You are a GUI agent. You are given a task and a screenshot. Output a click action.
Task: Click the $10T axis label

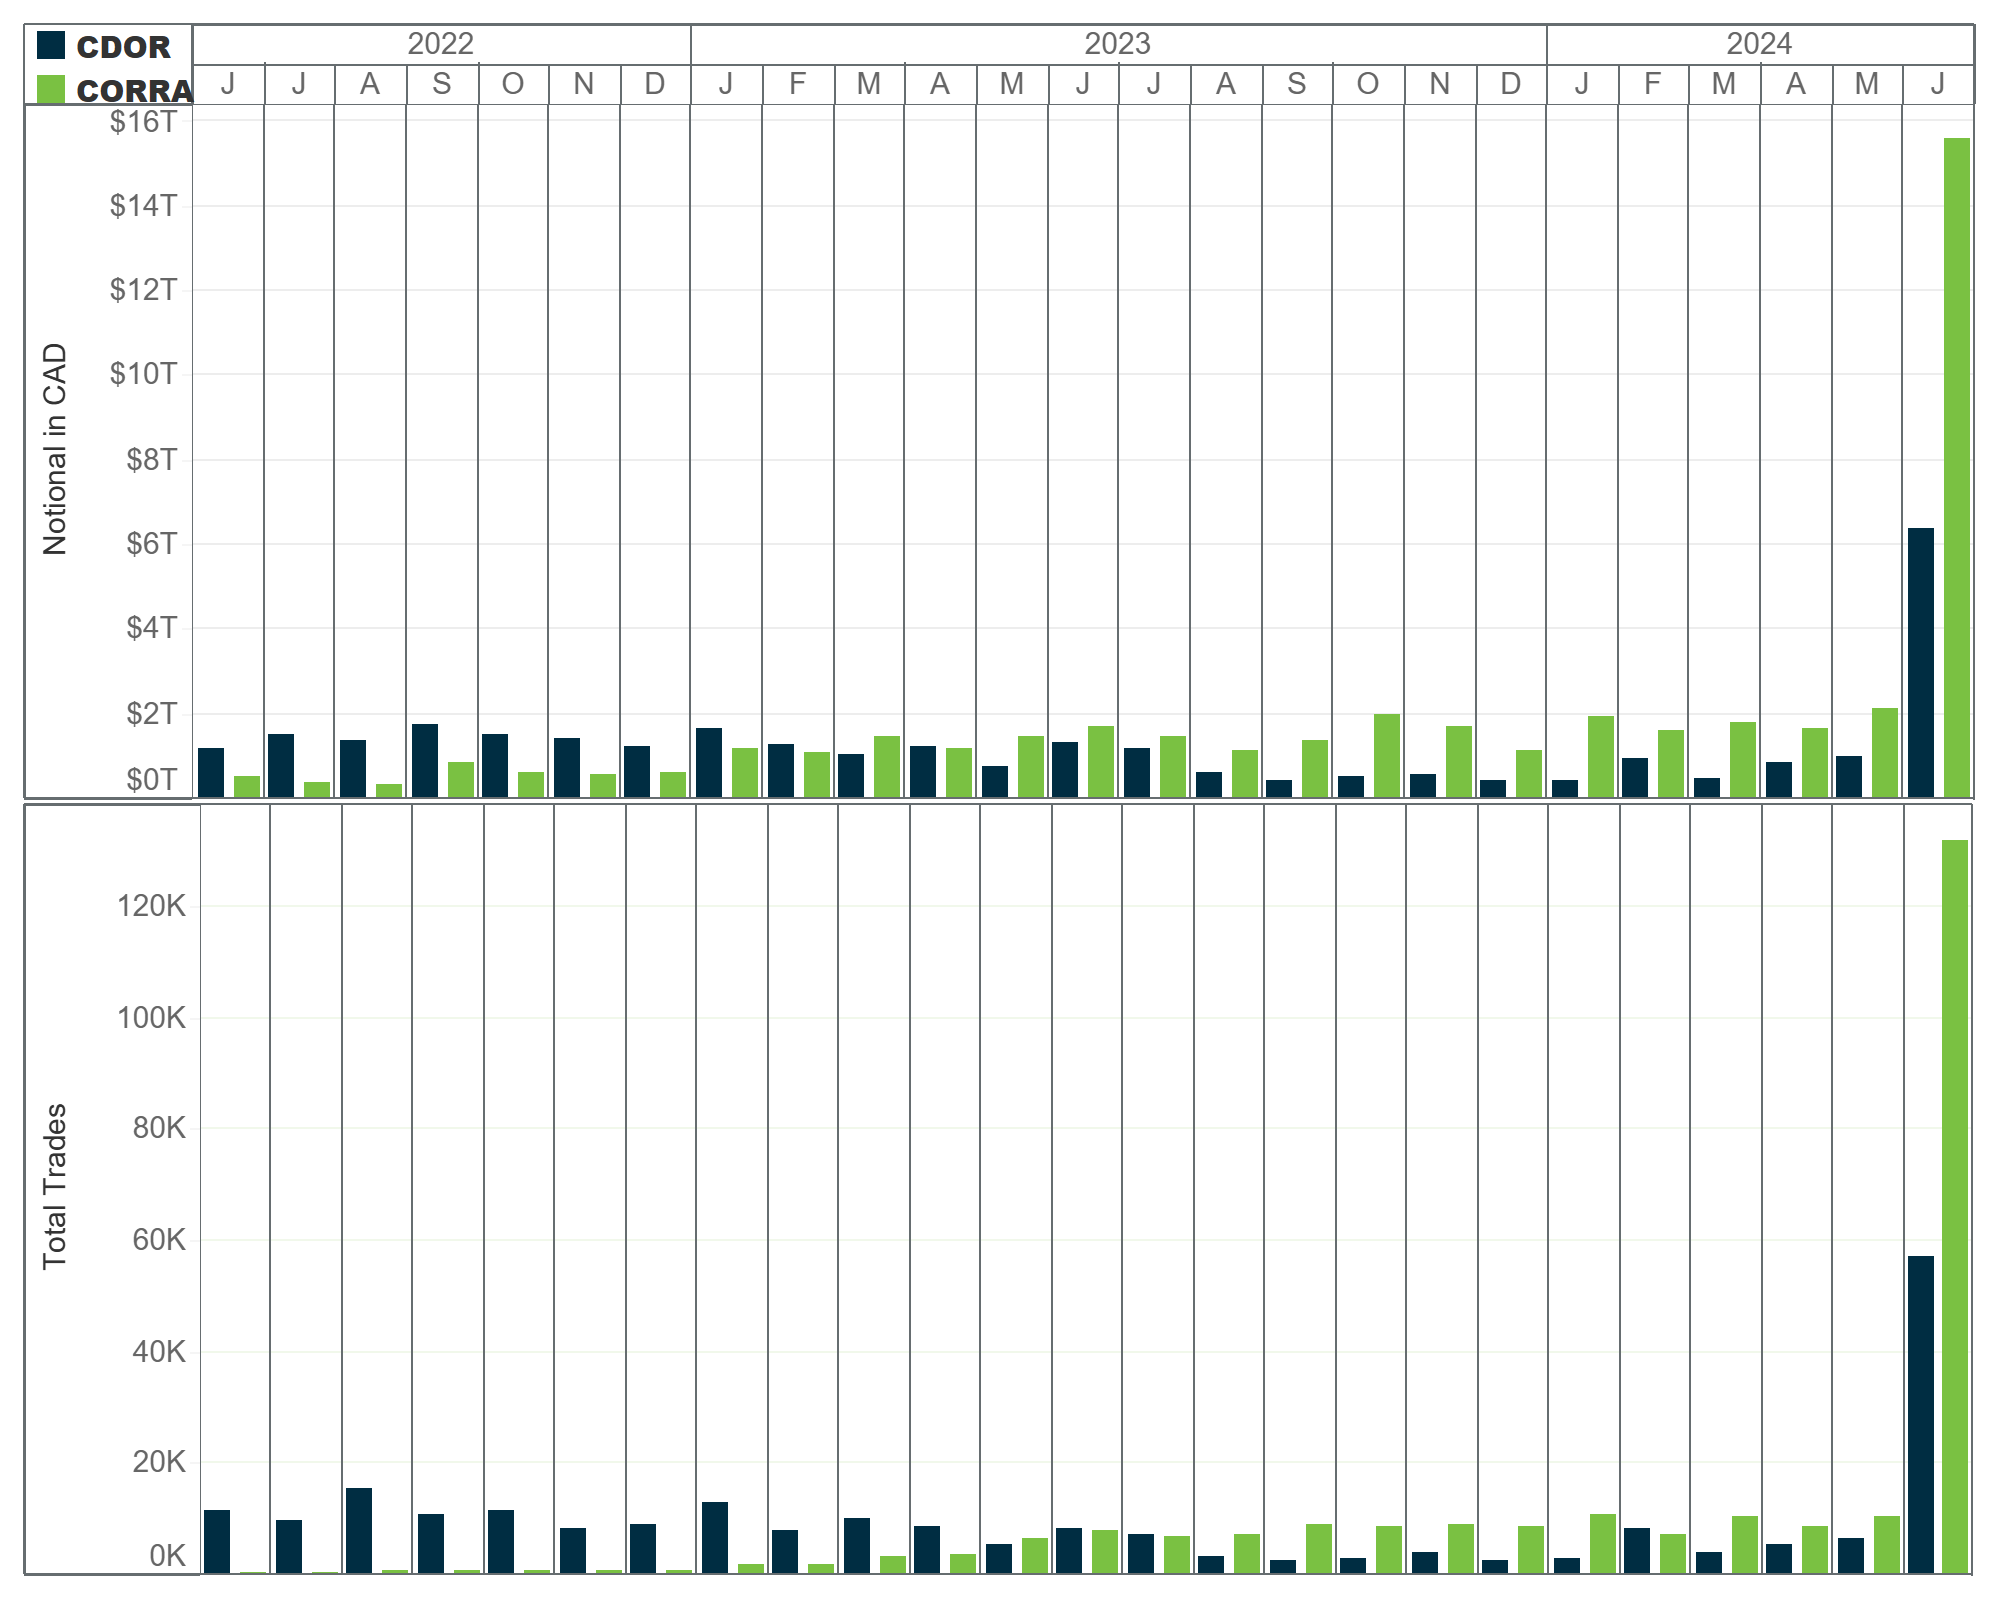tap(143, 374)
